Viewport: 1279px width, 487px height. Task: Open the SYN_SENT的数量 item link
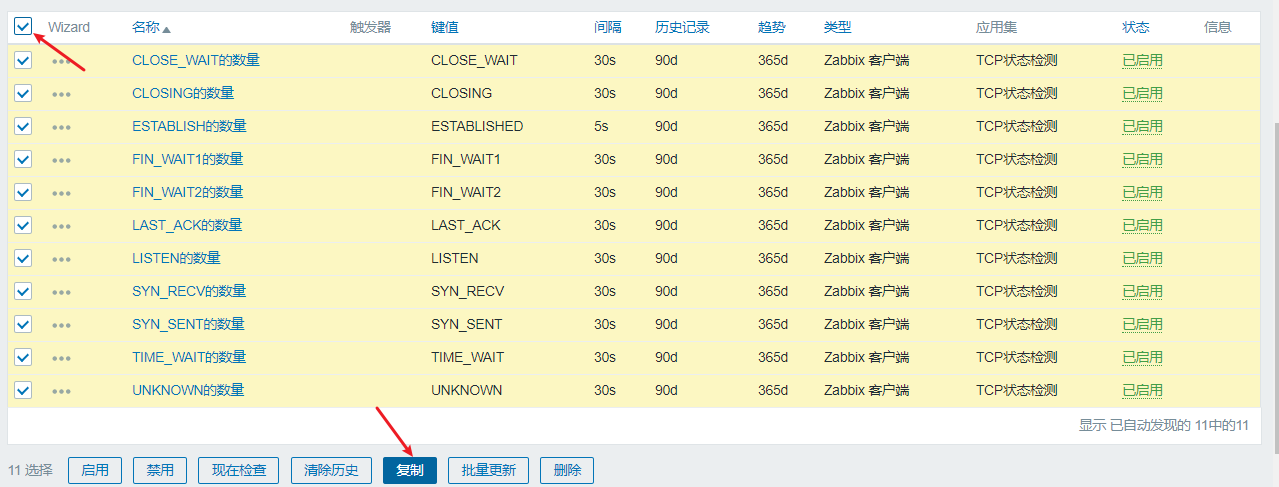coord(188,324)
